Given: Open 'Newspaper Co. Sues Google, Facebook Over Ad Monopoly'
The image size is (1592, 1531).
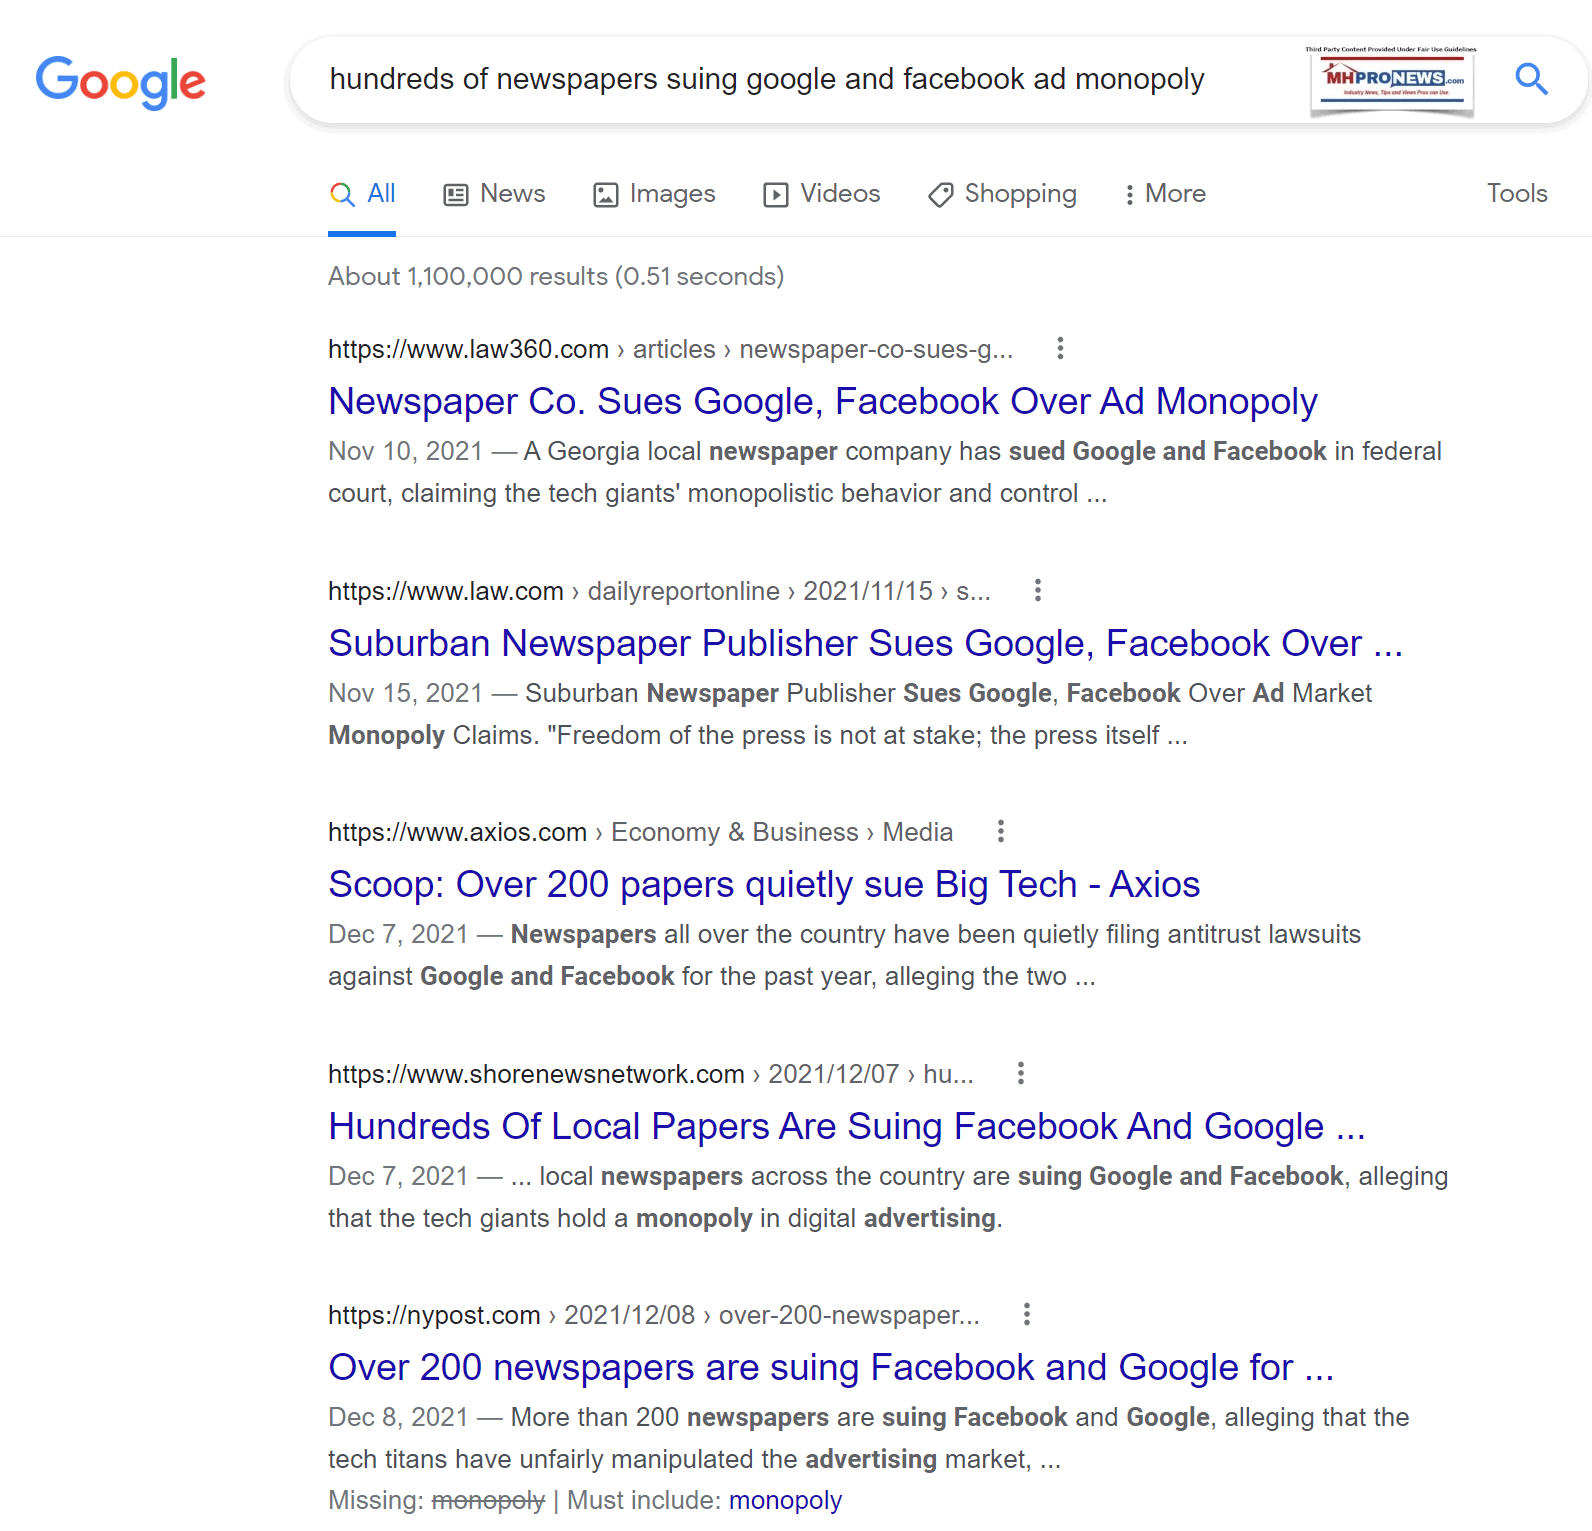Looking at the screenshot, I should [823, 402].
